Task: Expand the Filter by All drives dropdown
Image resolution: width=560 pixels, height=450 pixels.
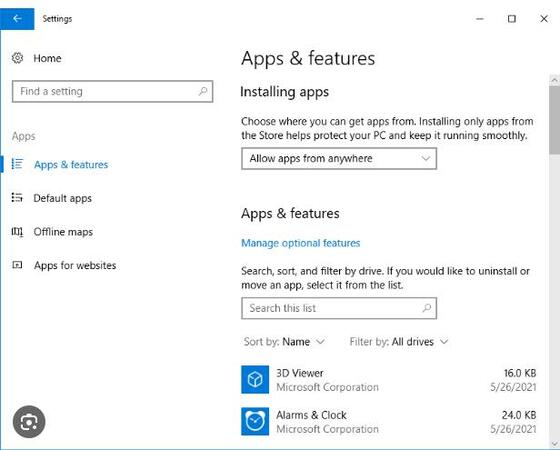Action: point(399,342)
